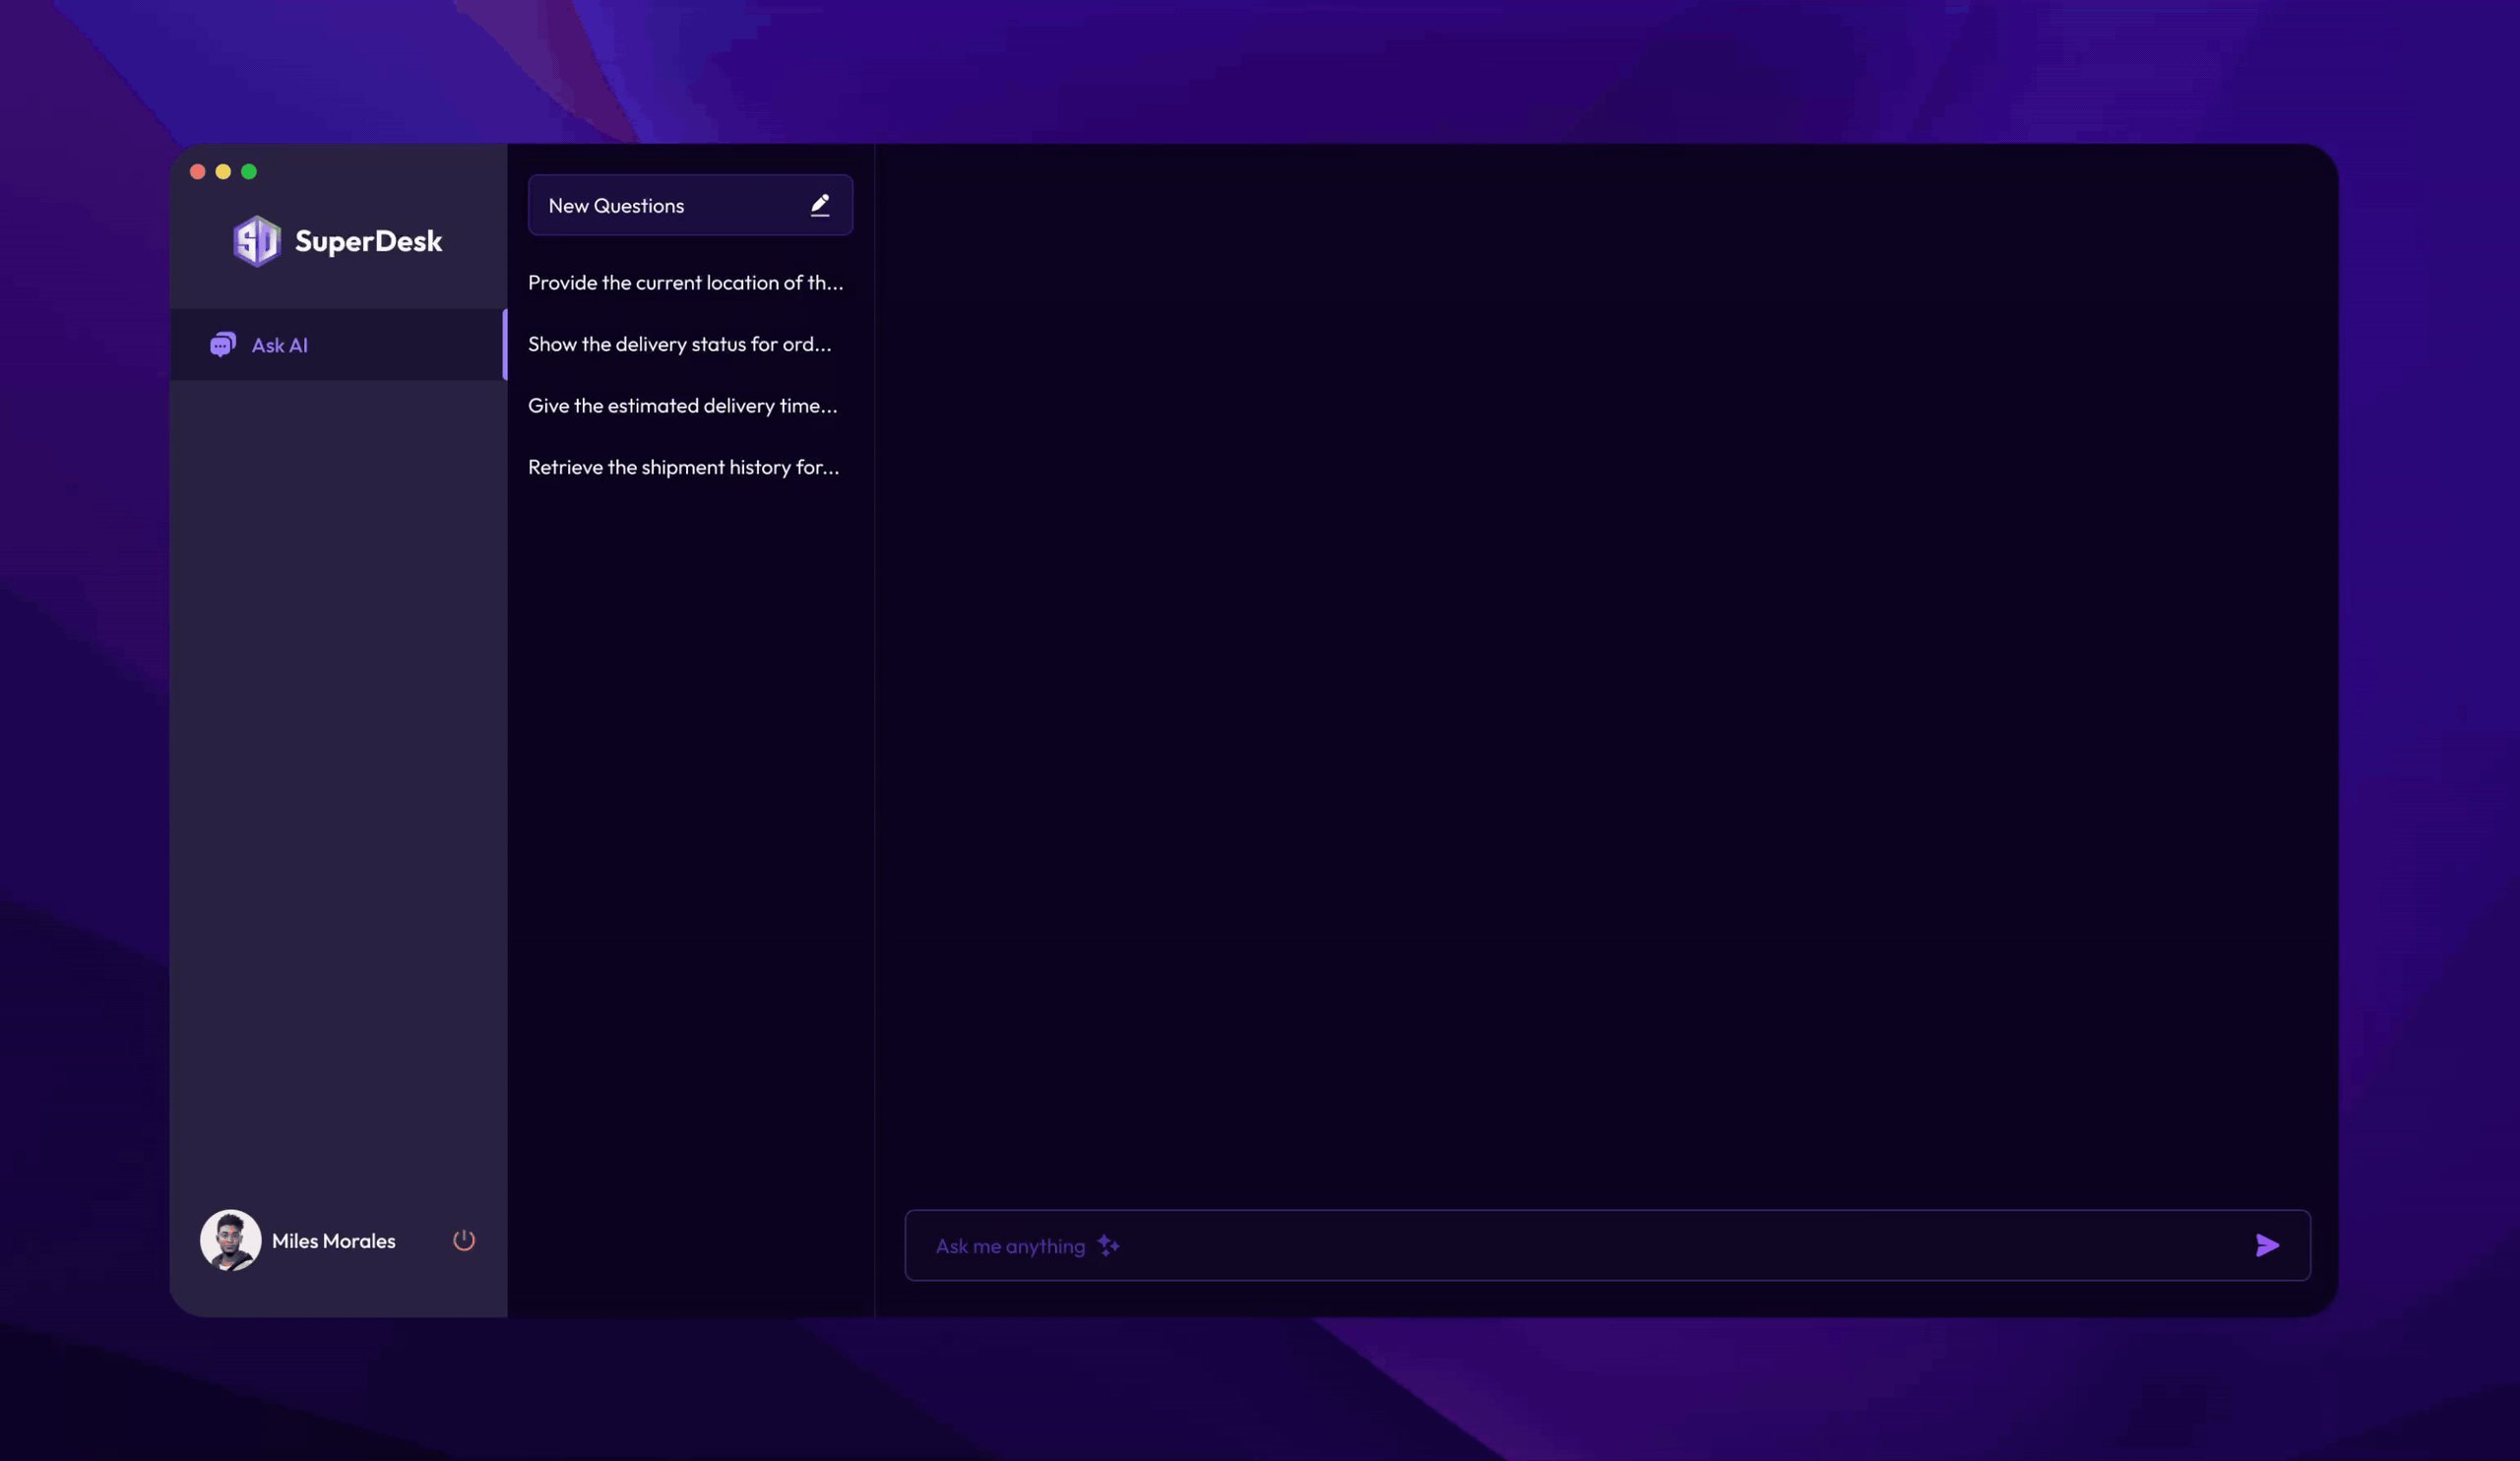Open Miles Morales profile avatar
This screenshot has height=1461, width=2520.
pyautogui.click(x=230, y=1240)
